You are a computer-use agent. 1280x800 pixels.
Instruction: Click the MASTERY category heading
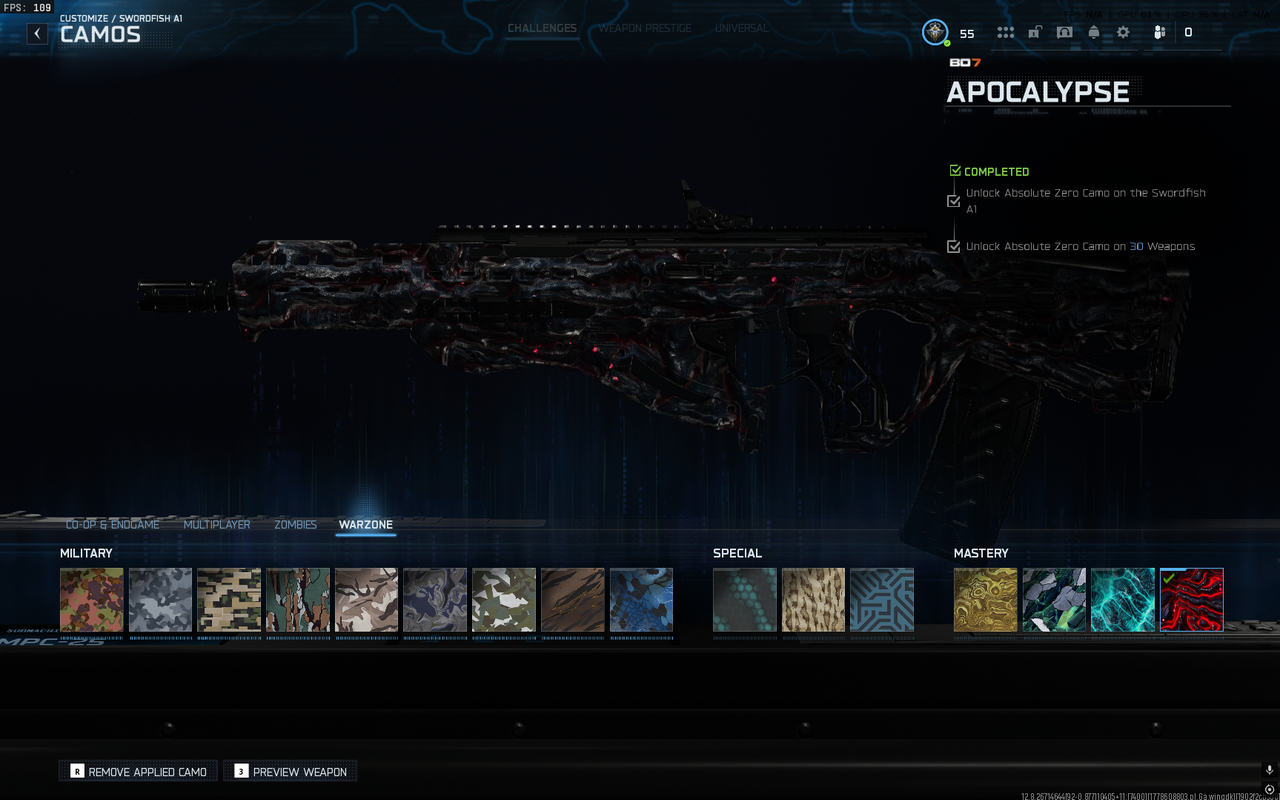pyautogui.click(x=981, y=553)
